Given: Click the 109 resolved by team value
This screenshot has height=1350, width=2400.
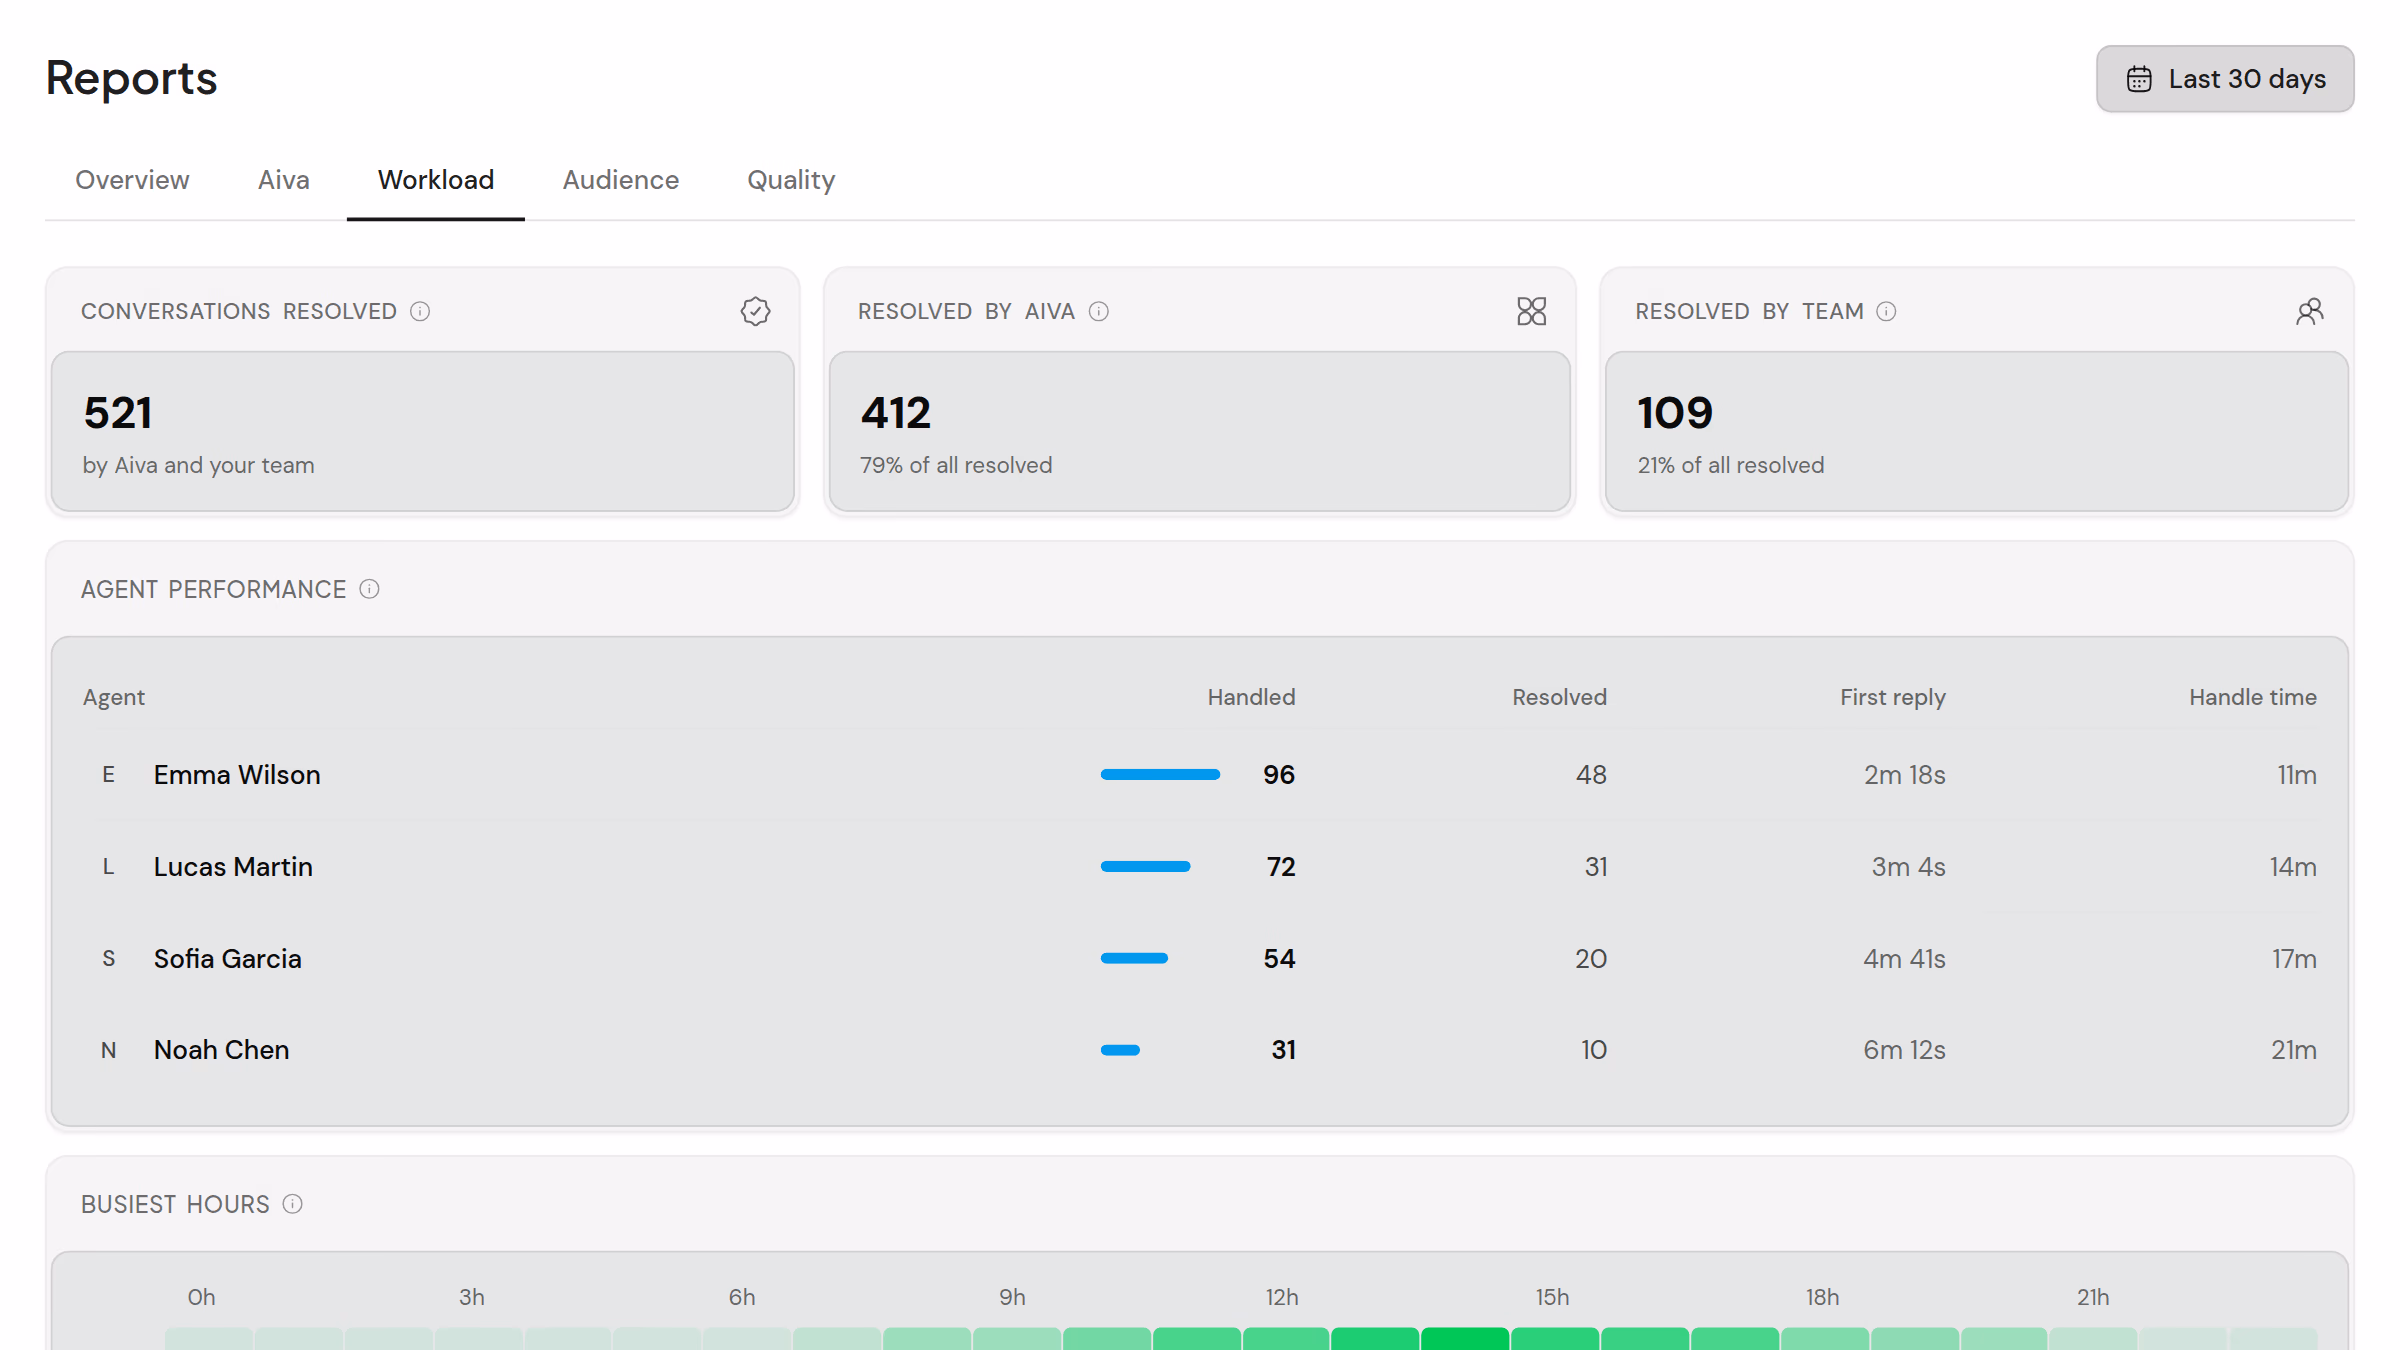Looking at the screenshot, I should pos(1675,413).
